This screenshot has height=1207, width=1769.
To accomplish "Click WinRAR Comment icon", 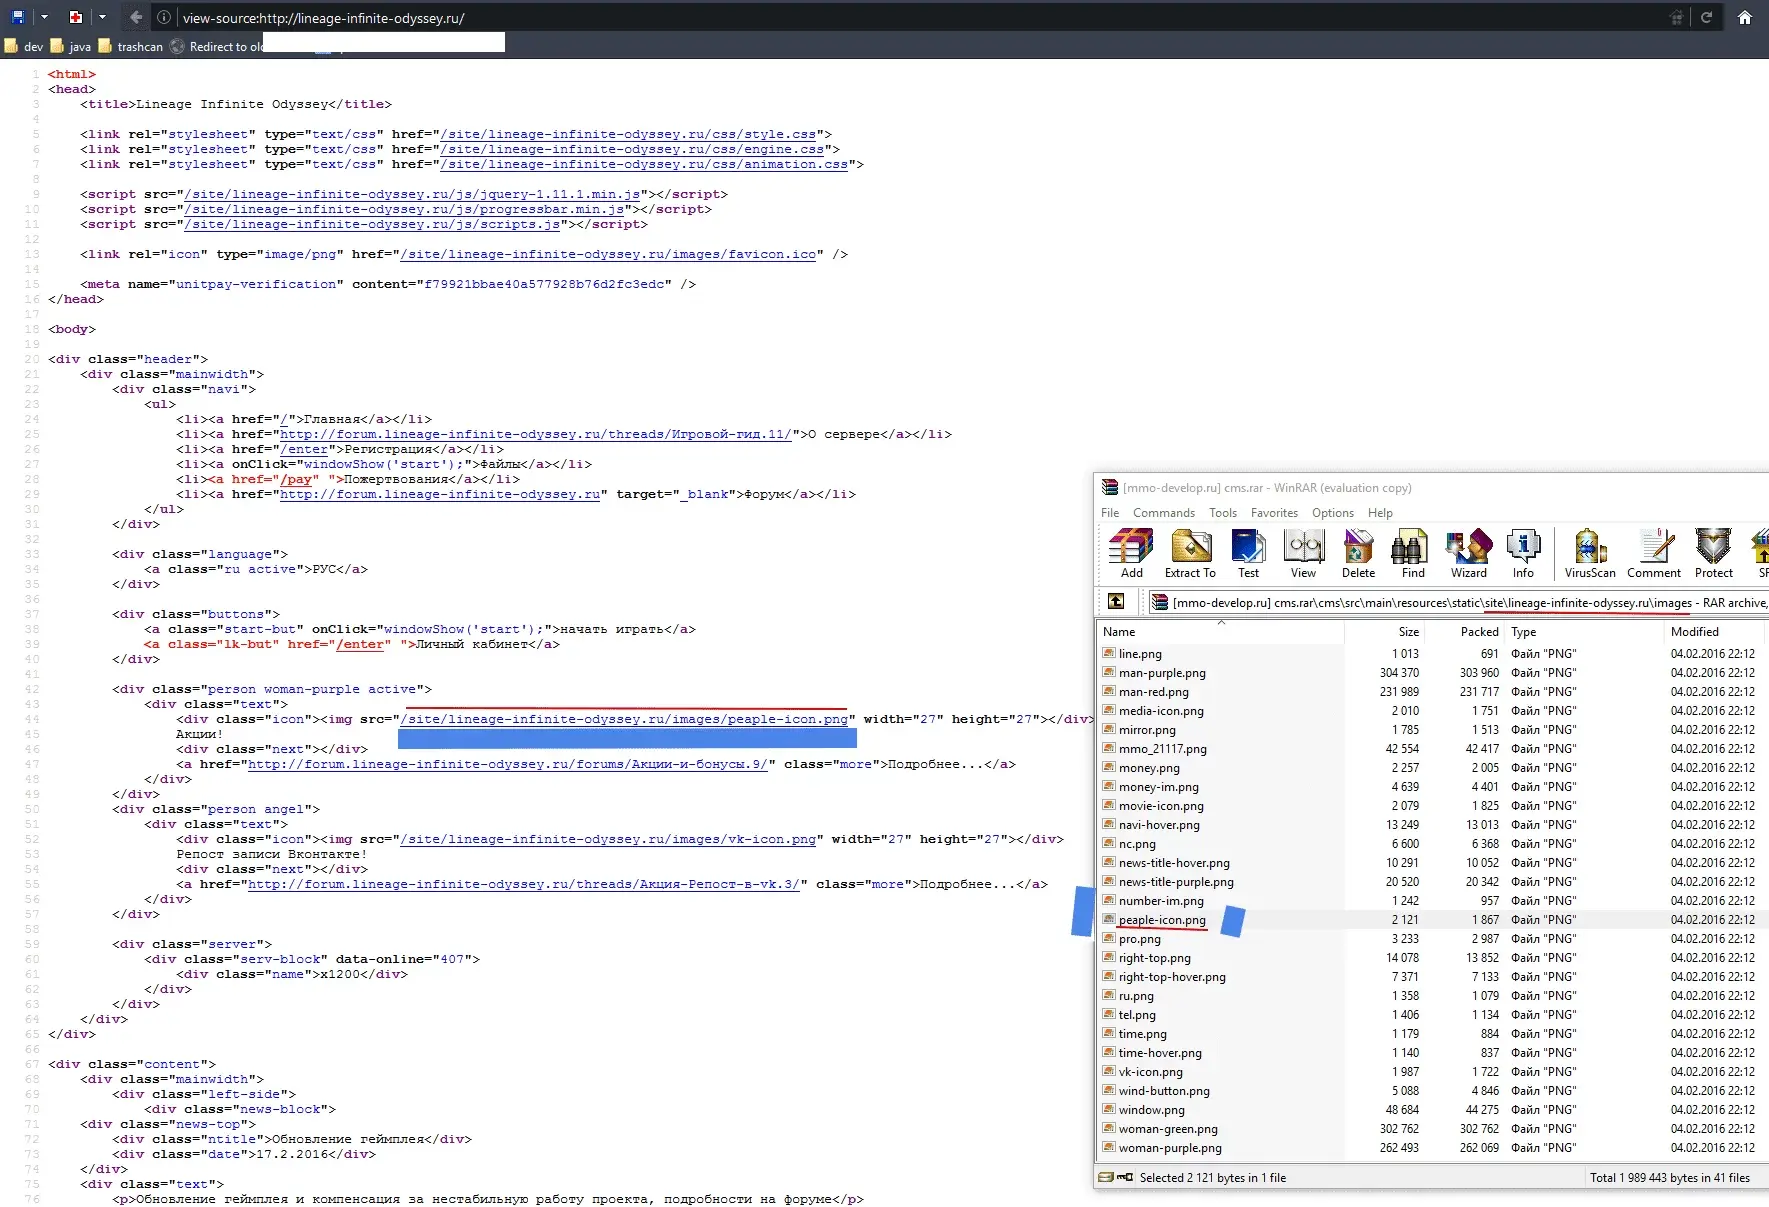I will tap(1654, 554).
